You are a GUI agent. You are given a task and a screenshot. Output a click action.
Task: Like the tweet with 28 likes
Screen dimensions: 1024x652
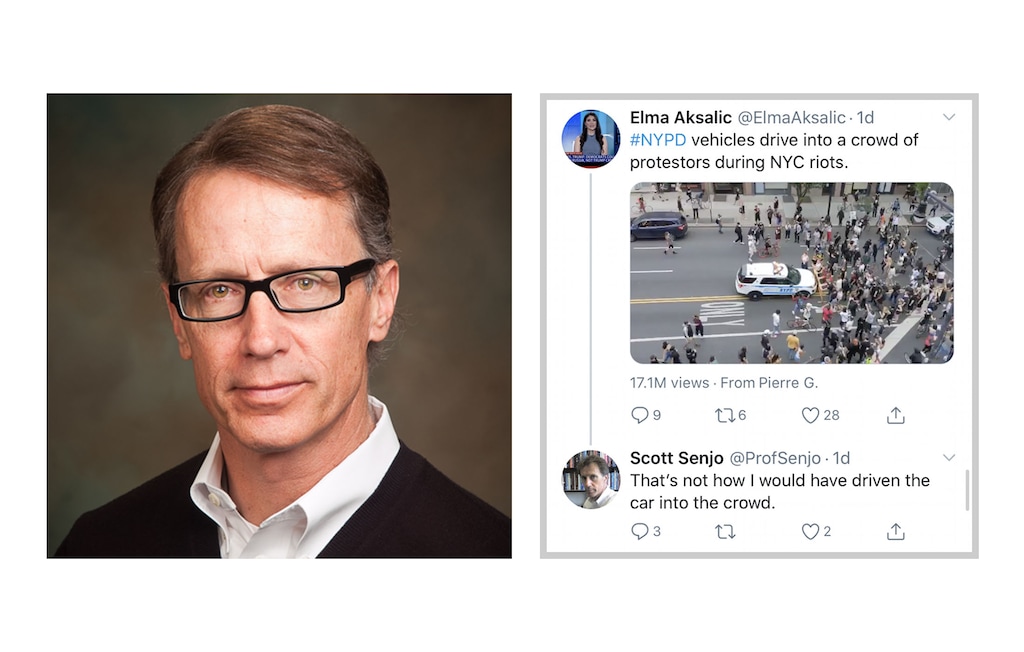pos(811,415)
